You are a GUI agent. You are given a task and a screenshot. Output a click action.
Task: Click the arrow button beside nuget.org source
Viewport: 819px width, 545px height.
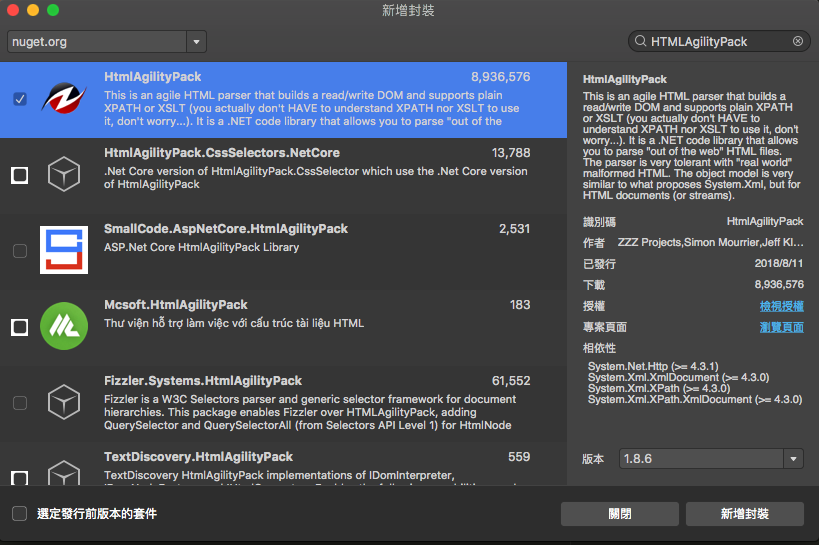196,42
